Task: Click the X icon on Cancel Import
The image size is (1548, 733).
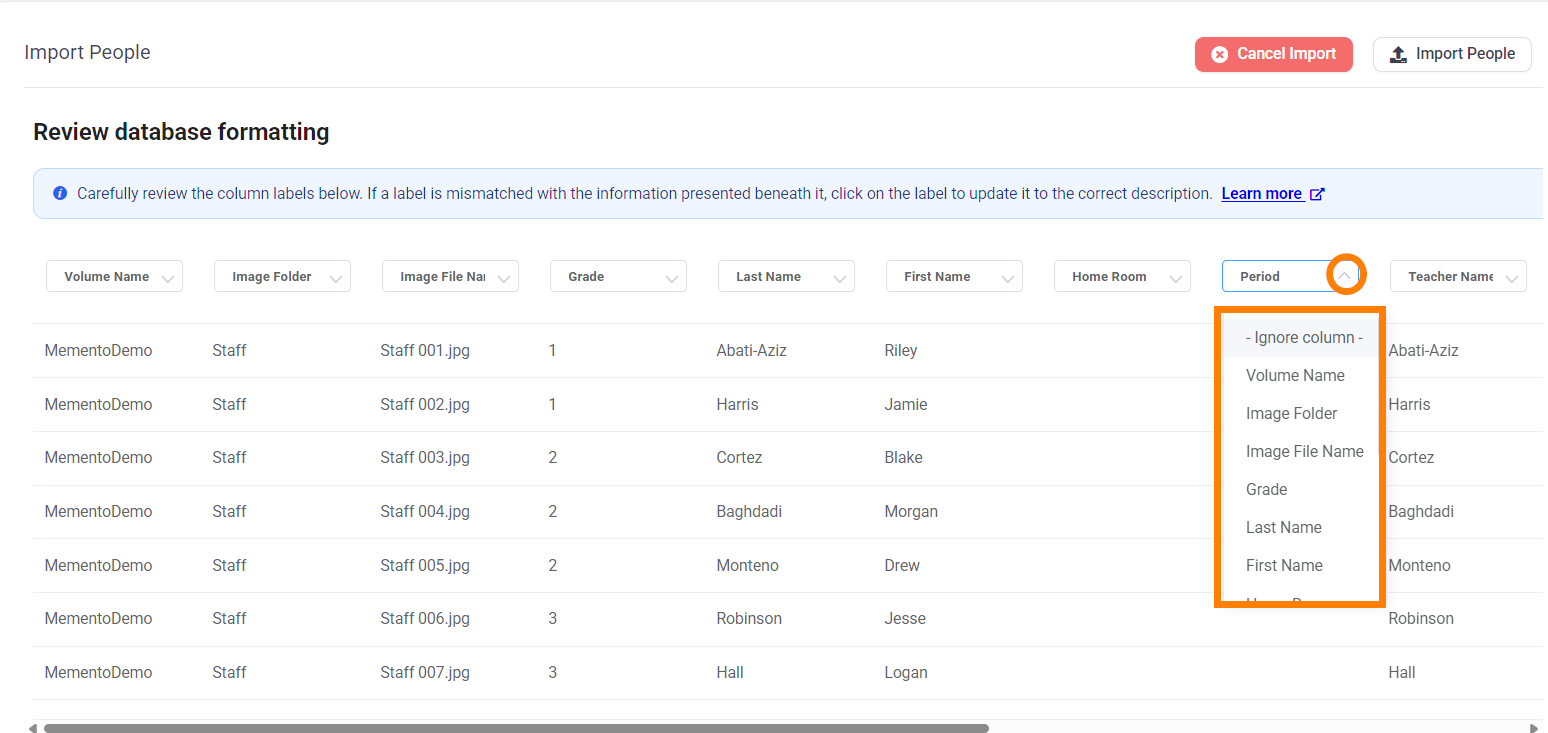Action: coord(1219,54)
